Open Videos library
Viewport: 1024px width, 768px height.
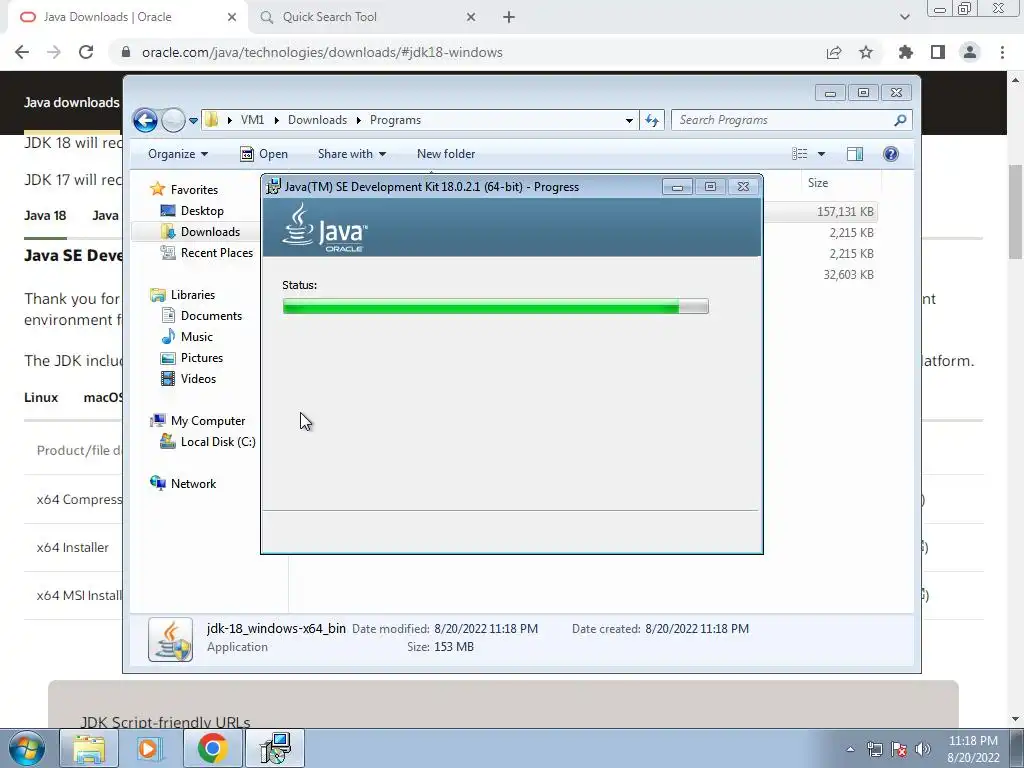click(198, 378)
